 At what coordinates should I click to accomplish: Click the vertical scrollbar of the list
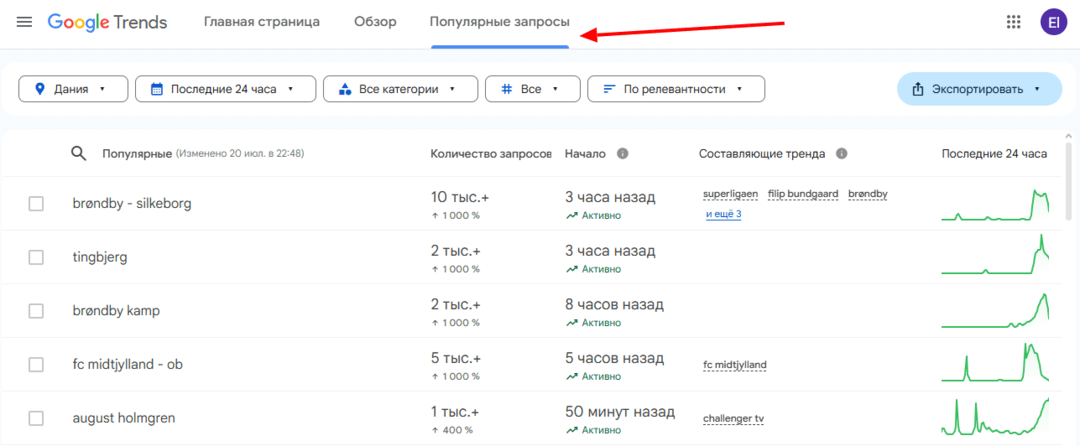tap(1068, 182)
